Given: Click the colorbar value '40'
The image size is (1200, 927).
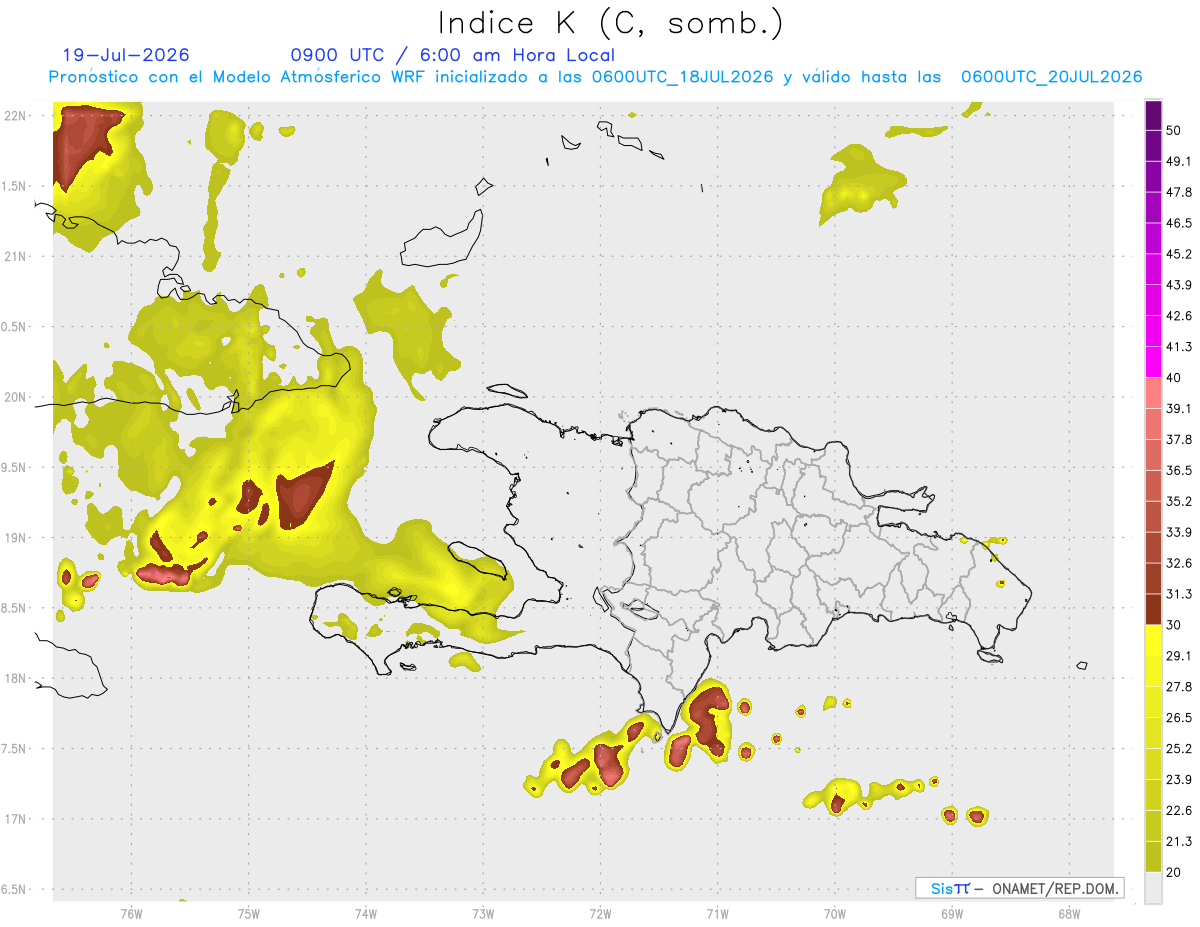Looking at the screenshot, I should click(1174, 378).
